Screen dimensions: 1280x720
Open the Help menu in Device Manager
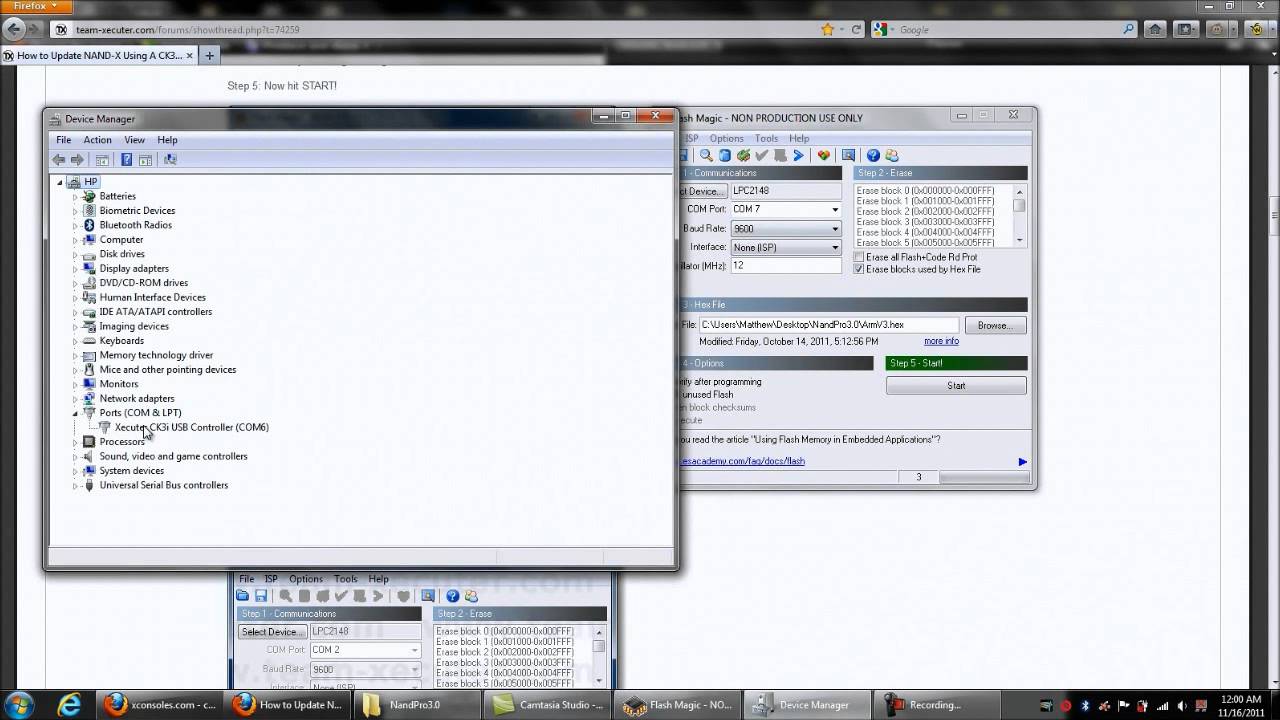point(167,140)
